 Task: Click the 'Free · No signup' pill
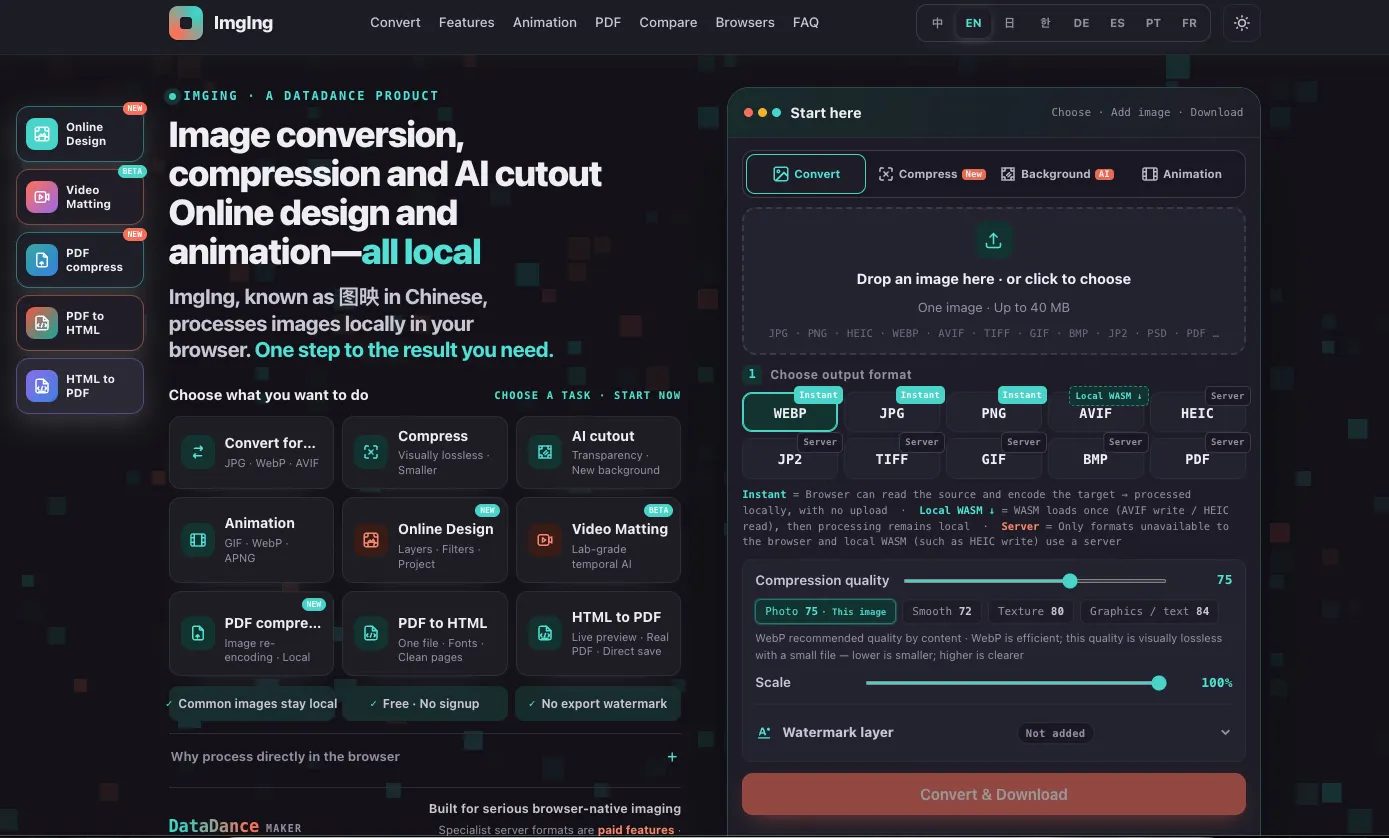coord(424,704)
